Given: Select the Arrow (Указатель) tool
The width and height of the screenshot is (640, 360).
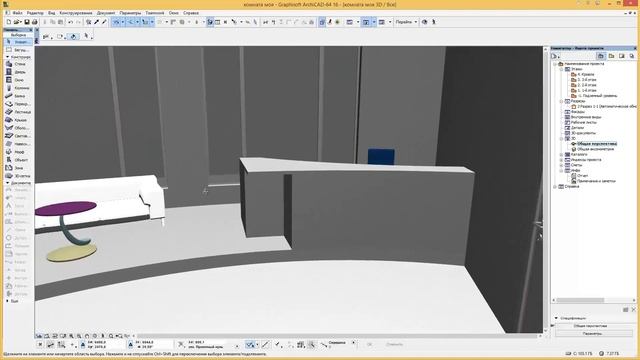Looking at the screenshot, I should (18, 42).
